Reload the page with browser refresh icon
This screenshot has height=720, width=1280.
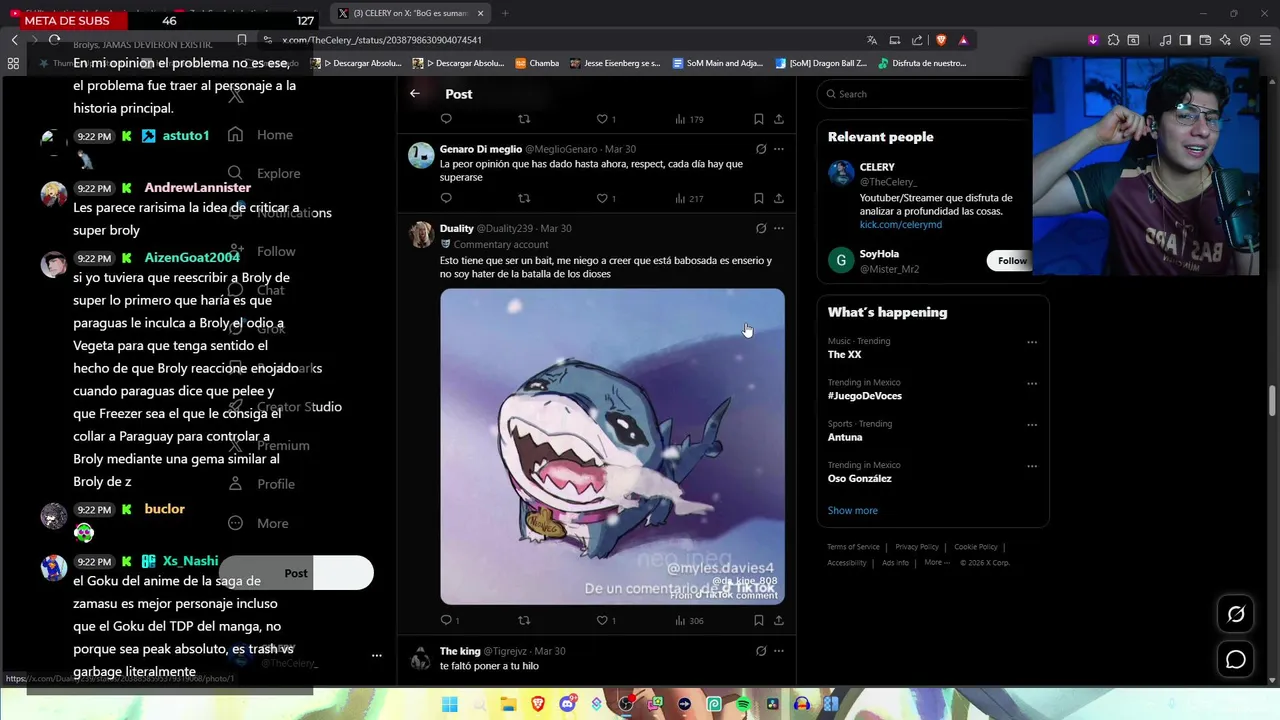(x=54, y=40)
